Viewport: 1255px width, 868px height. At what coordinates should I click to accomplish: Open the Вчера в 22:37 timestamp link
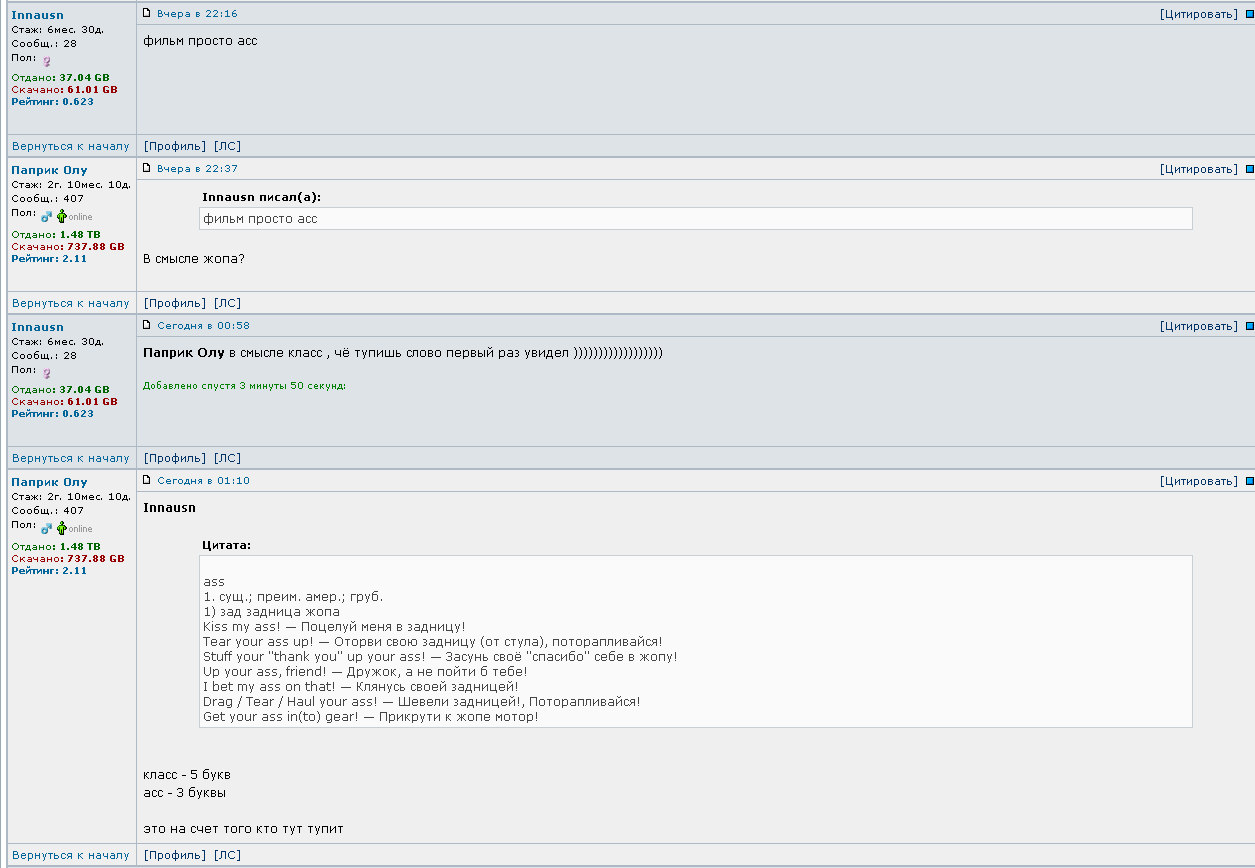point(197,169)
